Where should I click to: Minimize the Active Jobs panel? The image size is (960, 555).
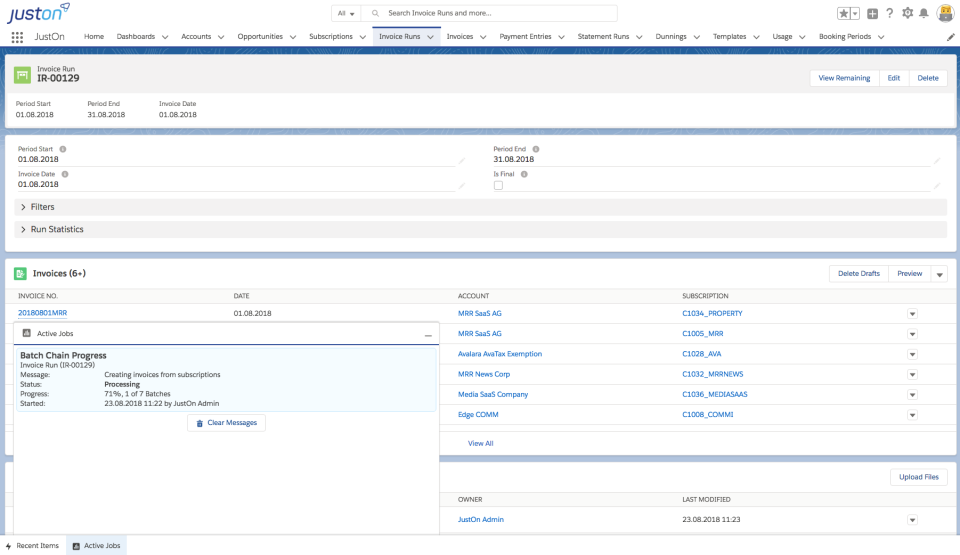428,335
